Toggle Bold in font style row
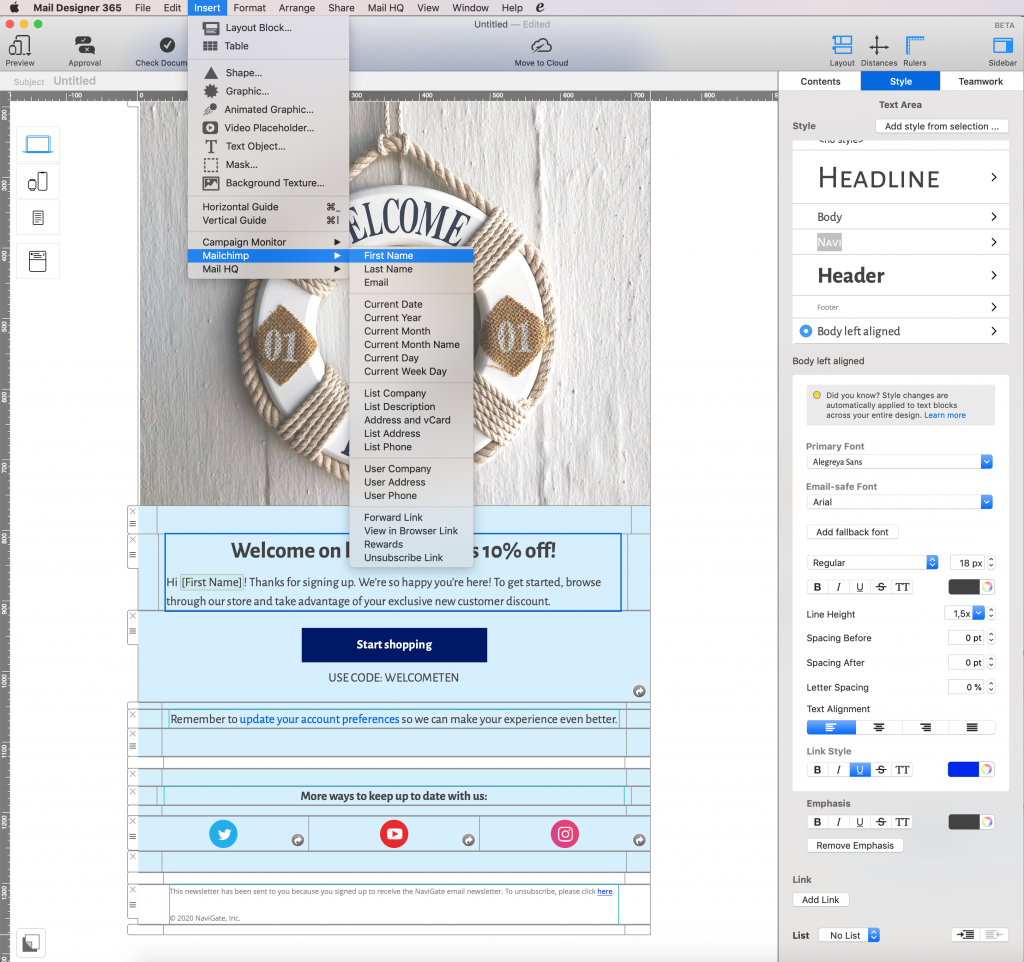 pyautogui.click(x=818, y=586)
